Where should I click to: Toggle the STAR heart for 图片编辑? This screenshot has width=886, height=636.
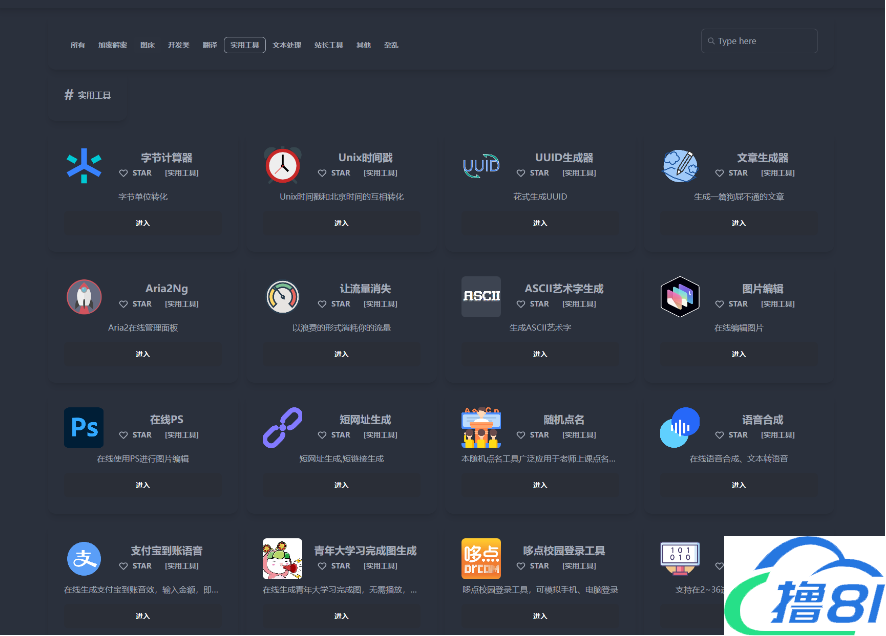[719, 304]
